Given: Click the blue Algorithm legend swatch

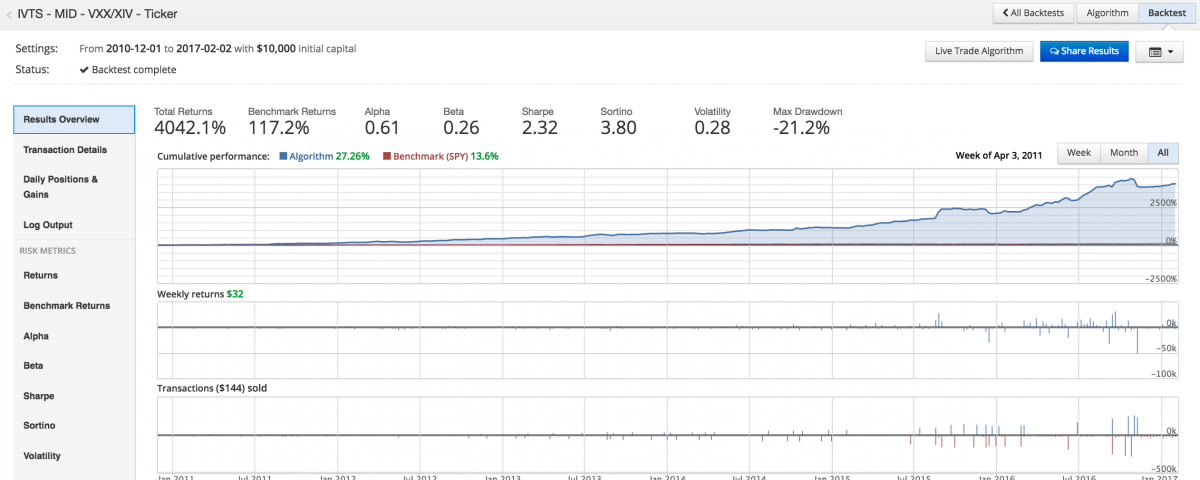Looking at the screenshot, I should click(284, 157).
